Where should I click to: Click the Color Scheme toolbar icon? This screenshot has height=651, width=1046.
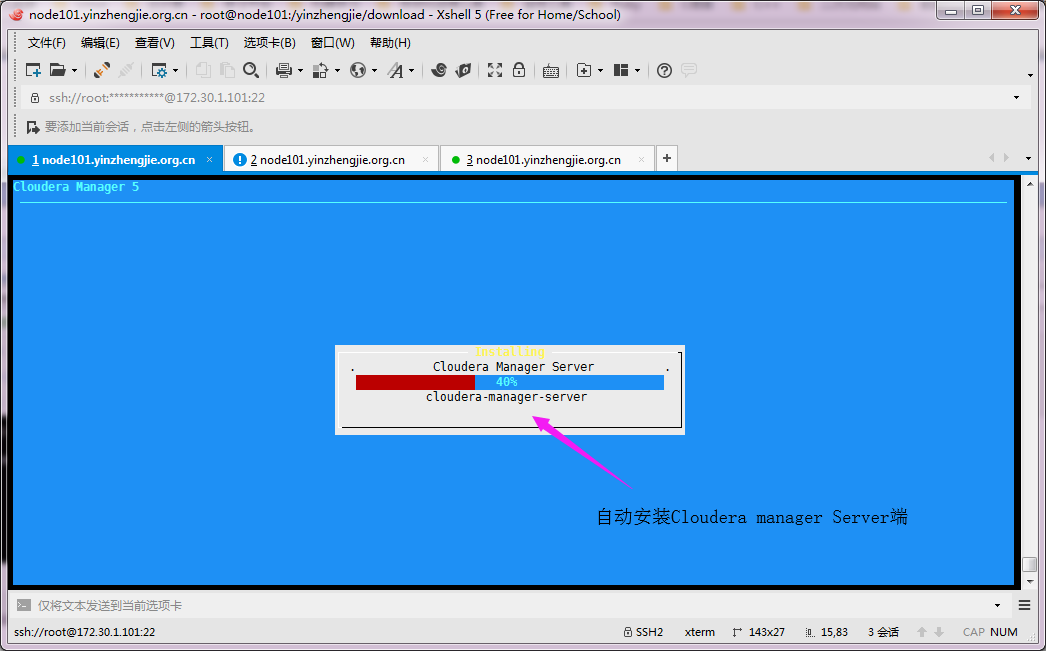(321, 70)
